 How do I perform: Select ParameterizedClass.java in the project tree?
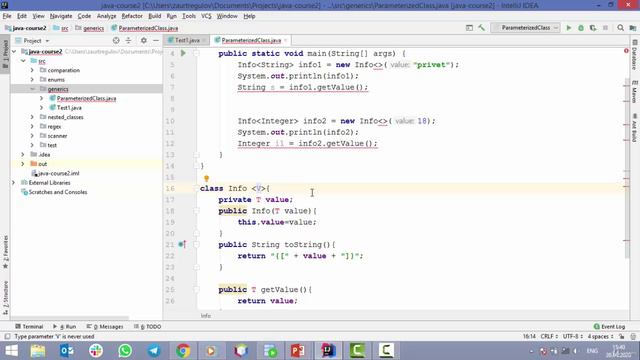tap(86, 98)
